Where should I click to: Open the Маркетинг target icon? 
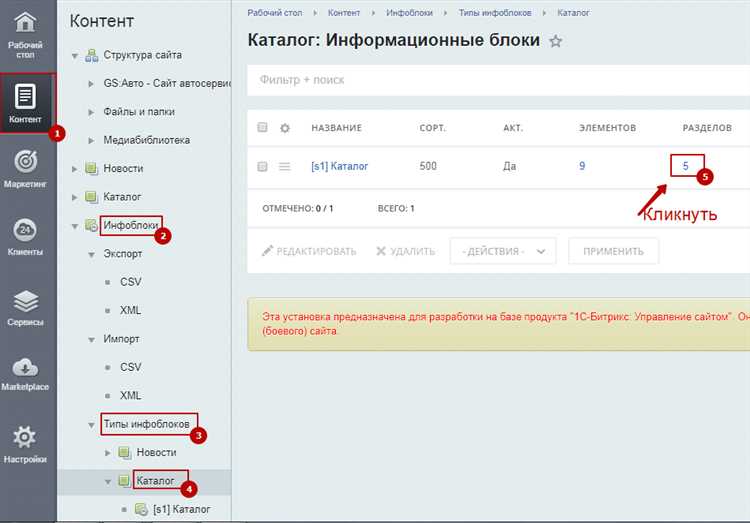coord(25,161)
